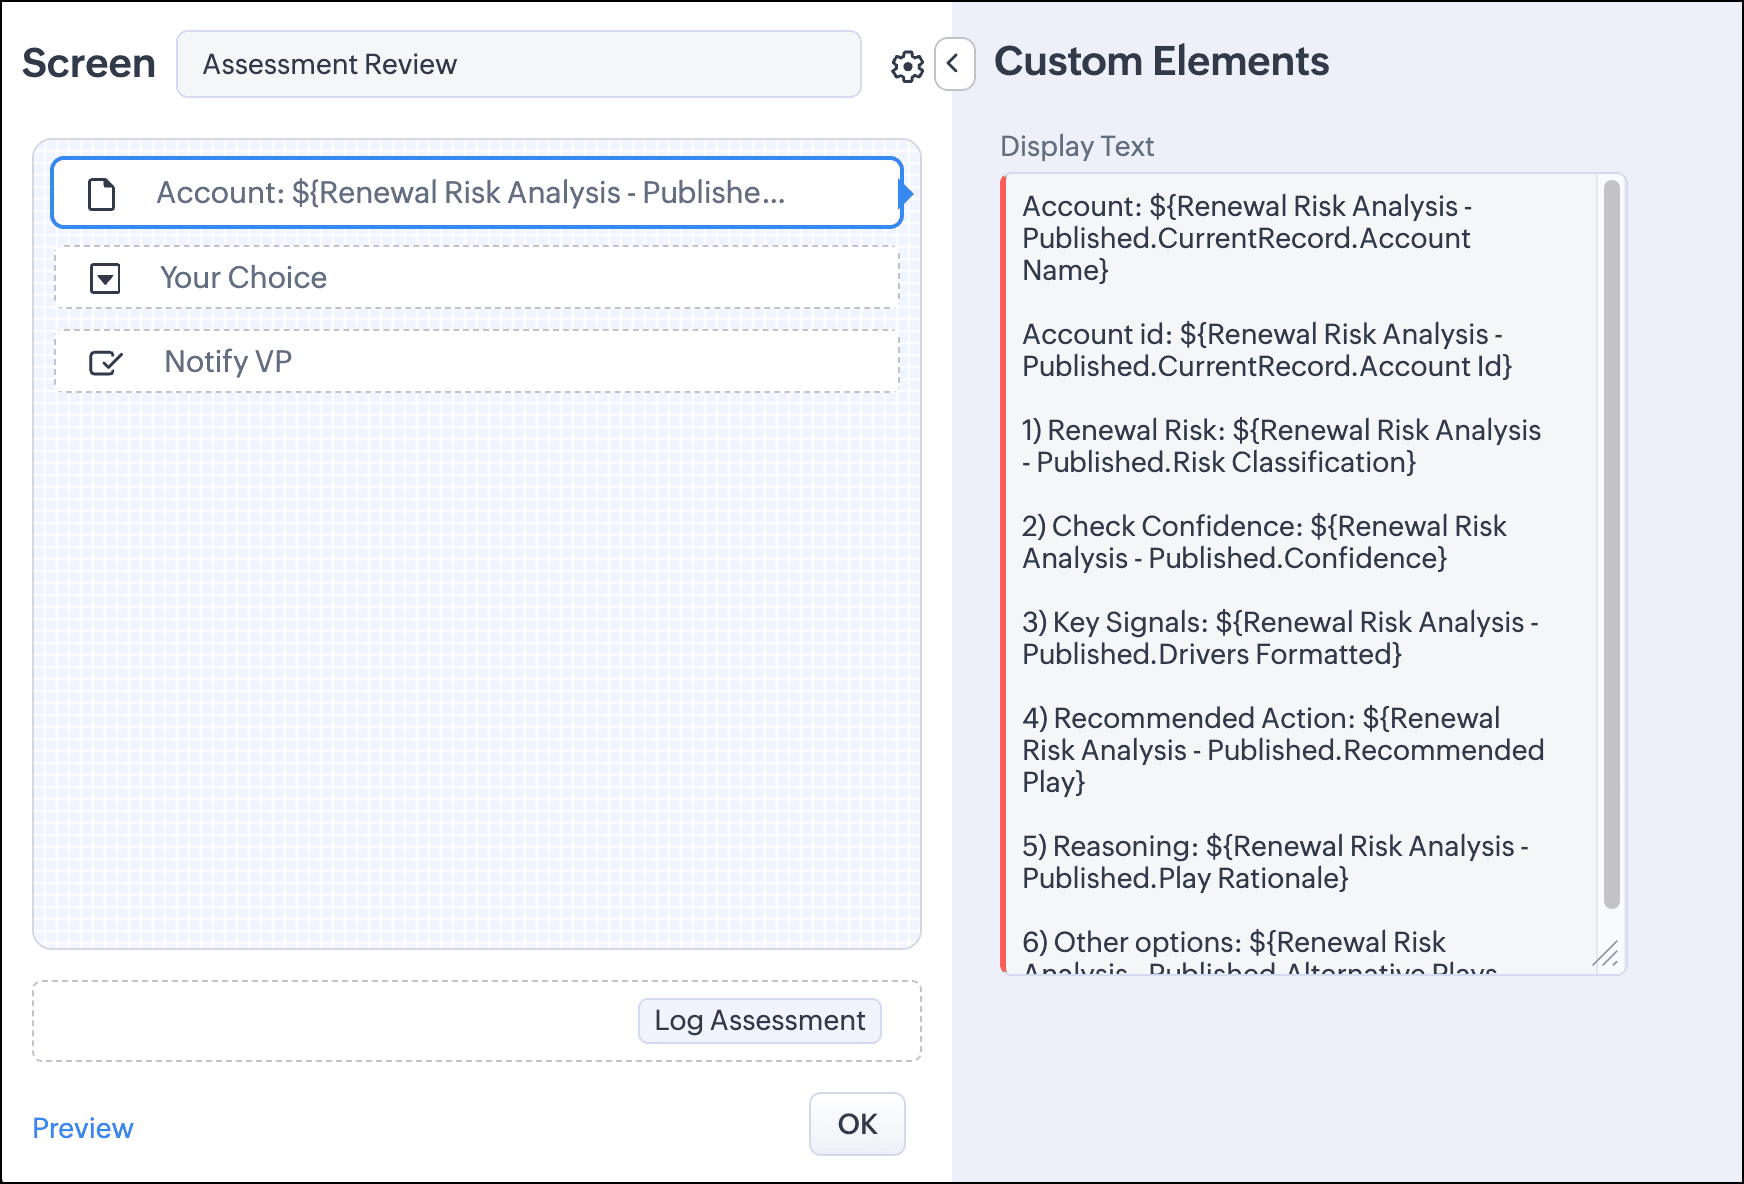
Task: Confirm the screen with the OK button
Action: [857, 1124]
